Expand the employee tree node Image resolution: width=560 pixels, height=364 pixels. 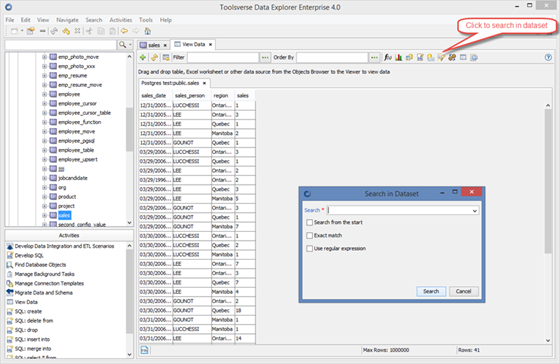pos(45,94)
